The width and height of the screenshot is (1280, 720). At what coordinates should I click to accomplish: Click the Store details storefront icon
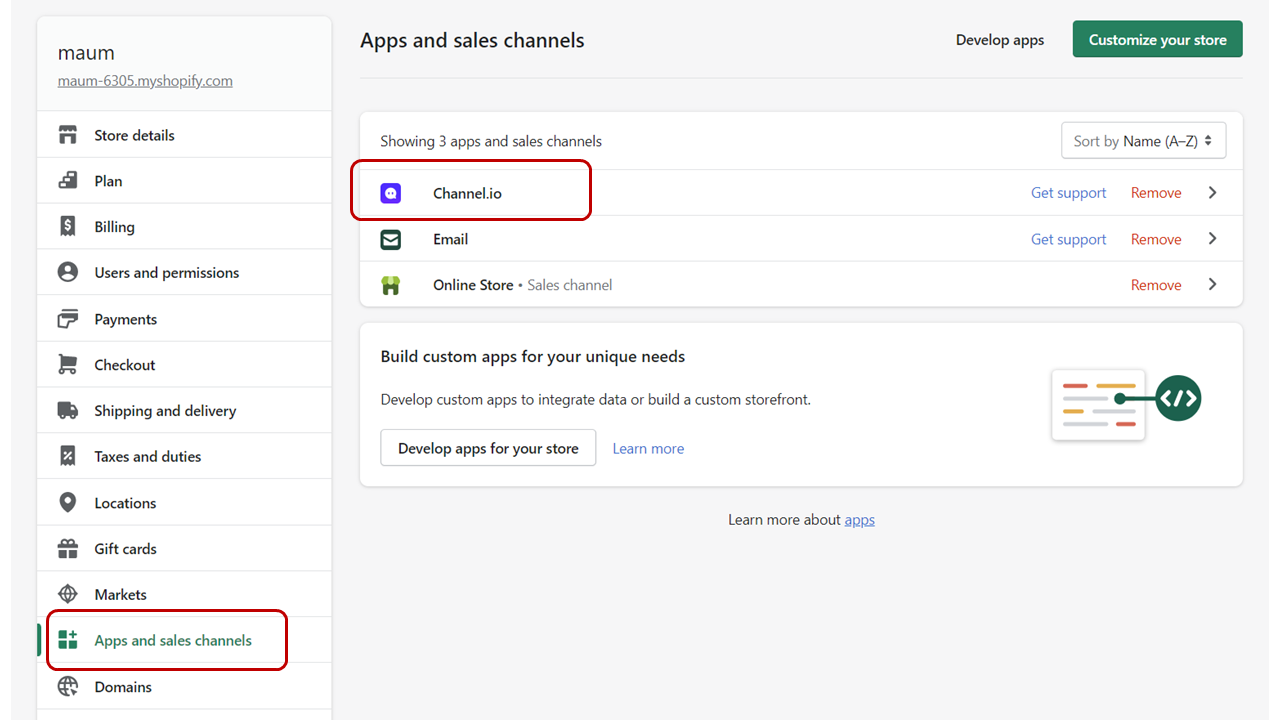point(68,135)
